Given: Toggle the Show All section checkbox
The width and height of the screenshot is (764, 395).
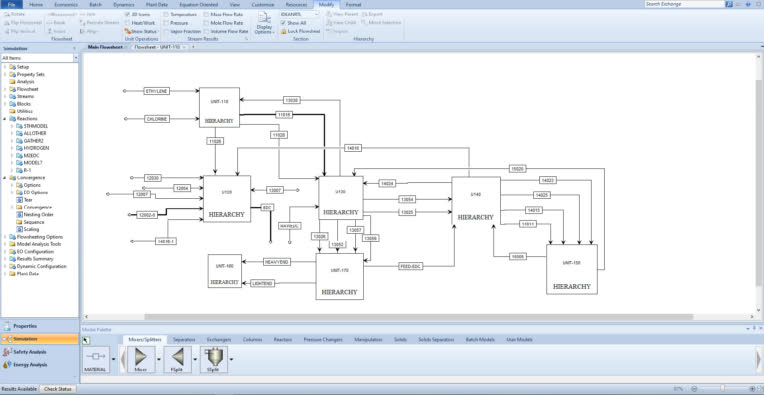Looking at the screenshot, I should (x=283, y=23).
